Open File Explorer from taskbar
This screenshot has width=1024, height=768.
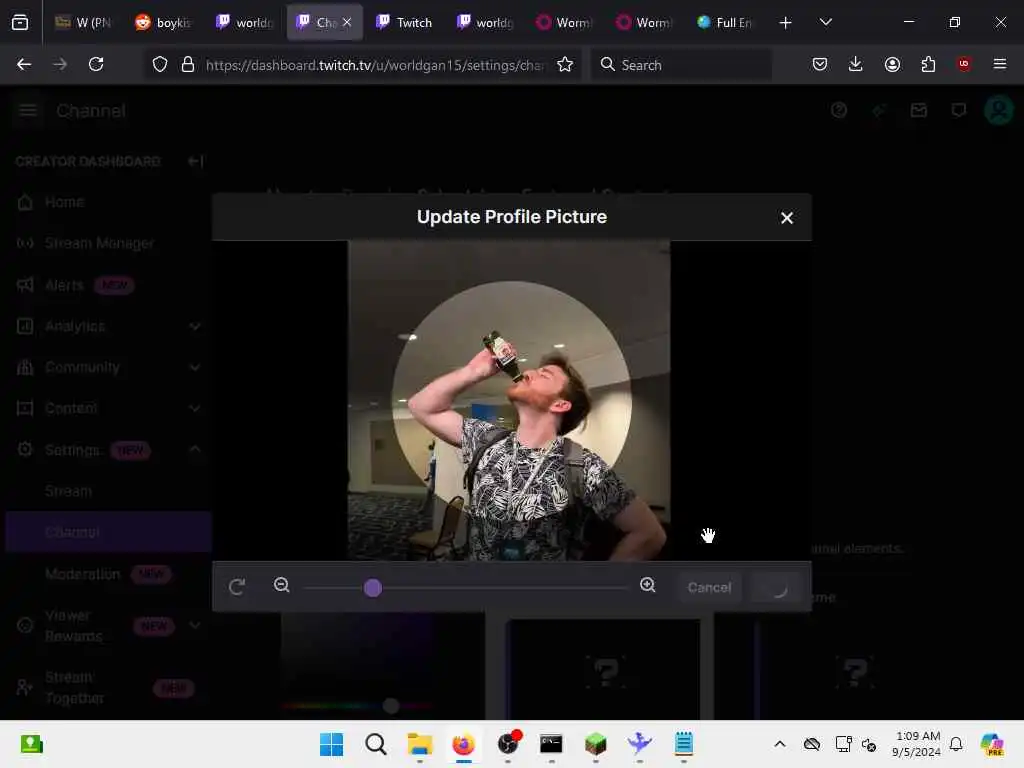[419, 744]
